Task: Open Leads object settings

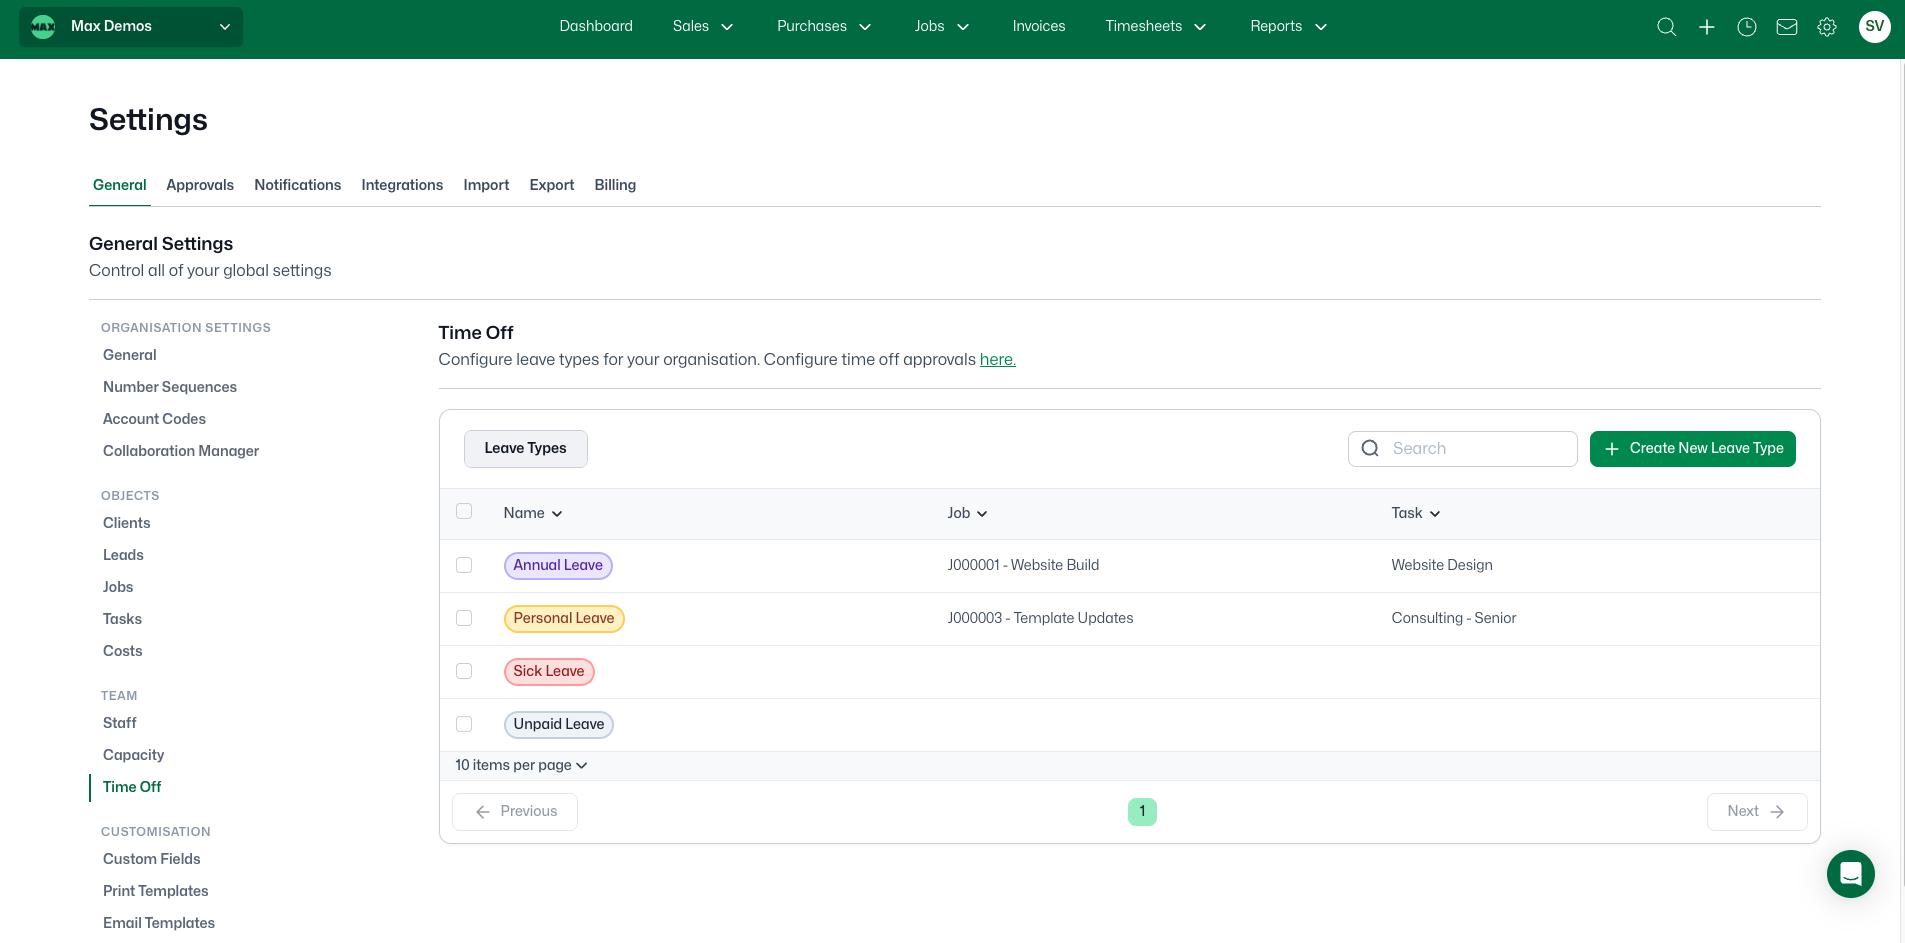Action: click(123, 555)
